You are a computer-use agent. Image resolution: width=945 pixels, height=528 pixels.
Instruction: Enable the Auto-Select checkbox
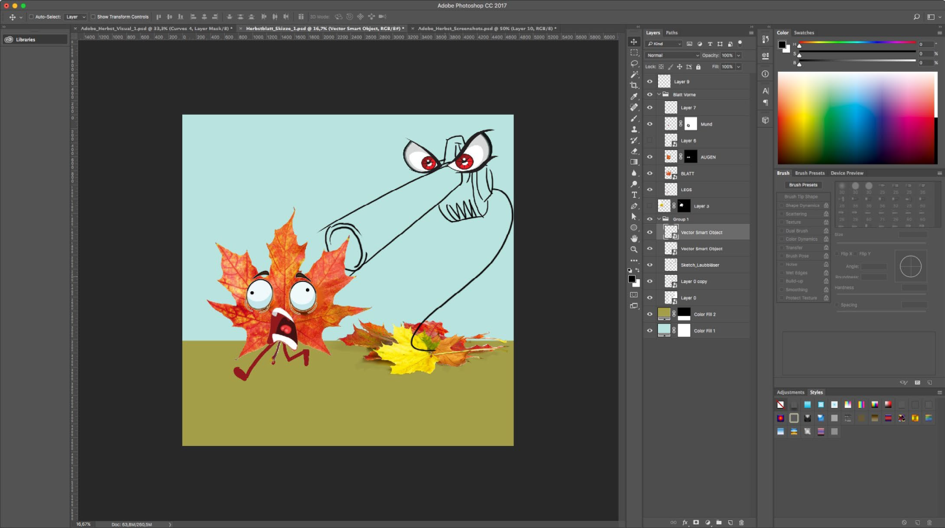pyautogui.click(x=31, y=17)
